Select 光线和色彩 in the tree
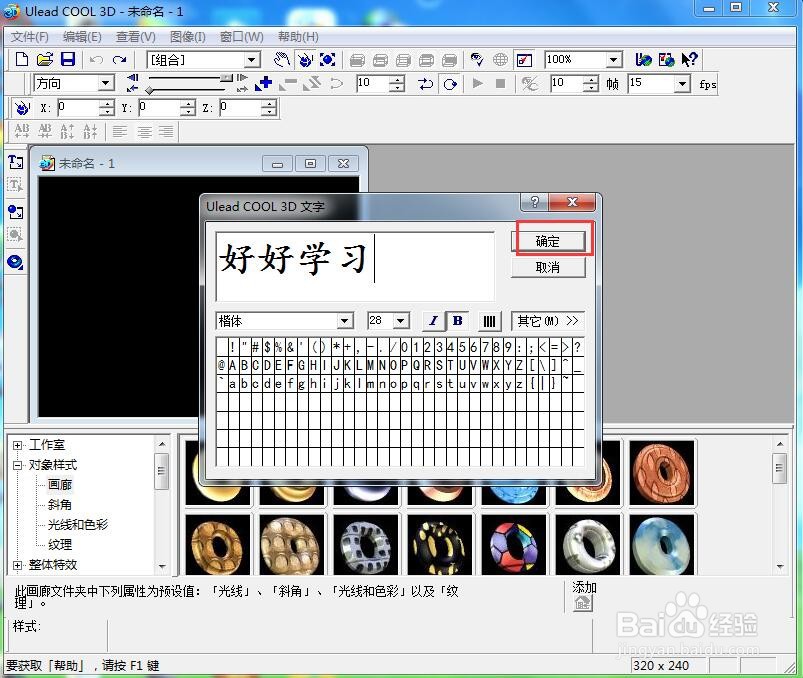803x678 pixels. click(78, 524)
